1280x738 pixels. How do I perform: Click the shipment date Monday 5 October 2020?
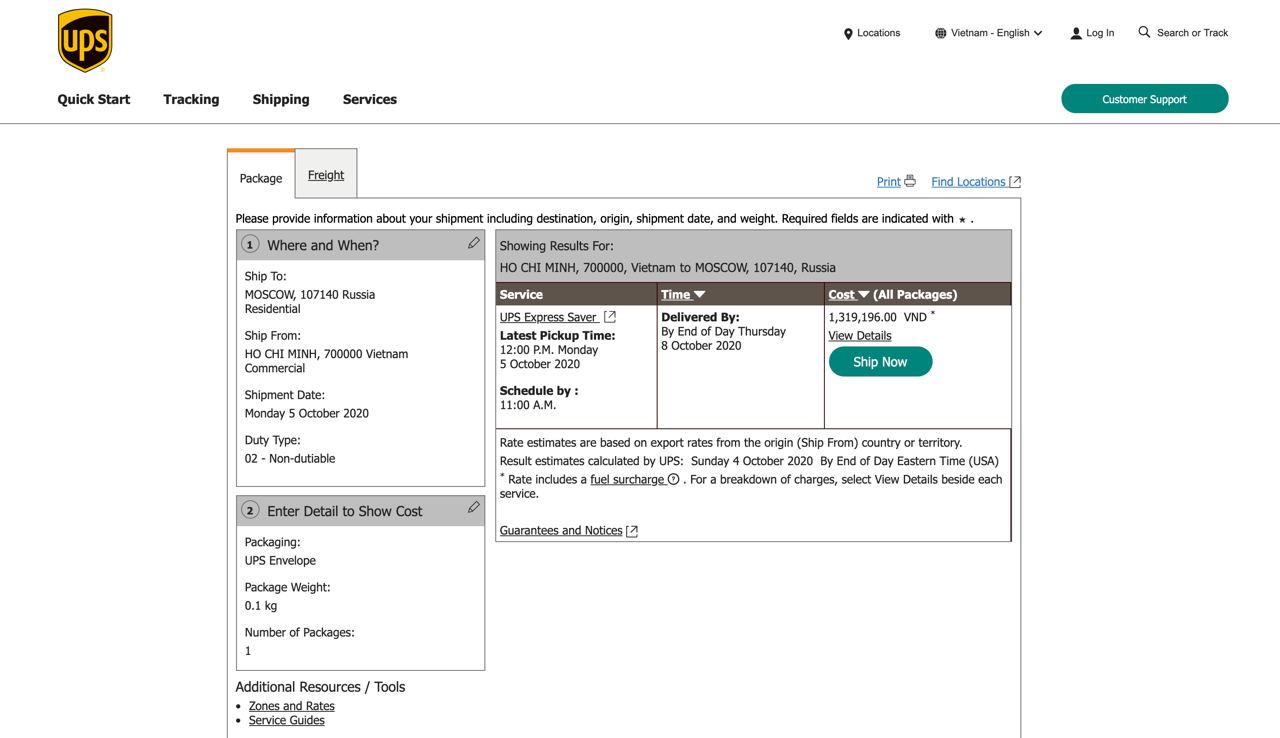(307, 413)
